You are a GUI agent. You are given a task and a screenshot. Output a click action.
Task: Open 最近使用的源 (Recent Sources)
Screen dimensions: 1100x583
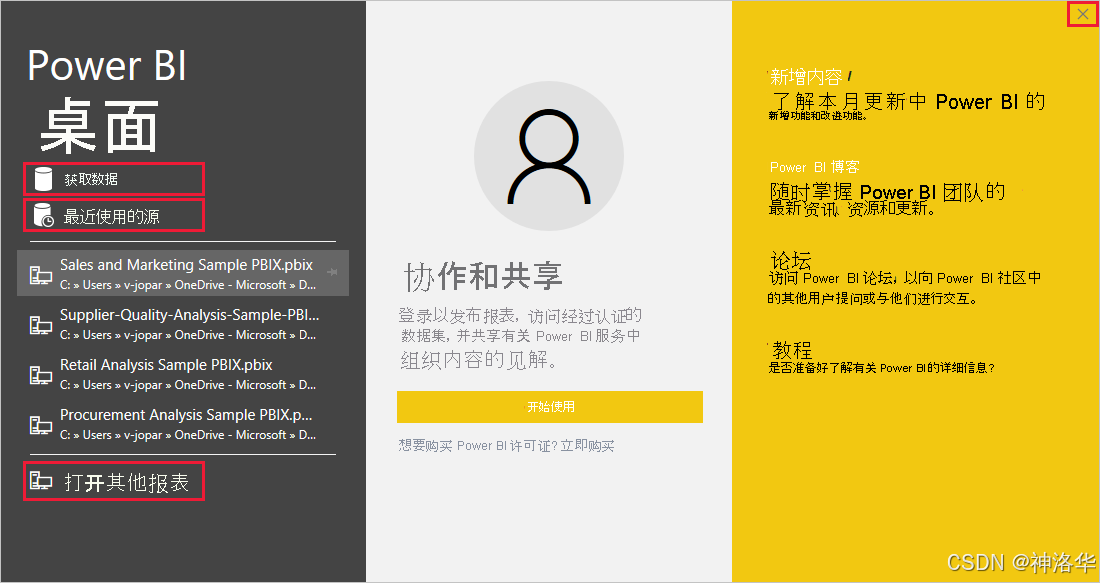tap(114, 215)
